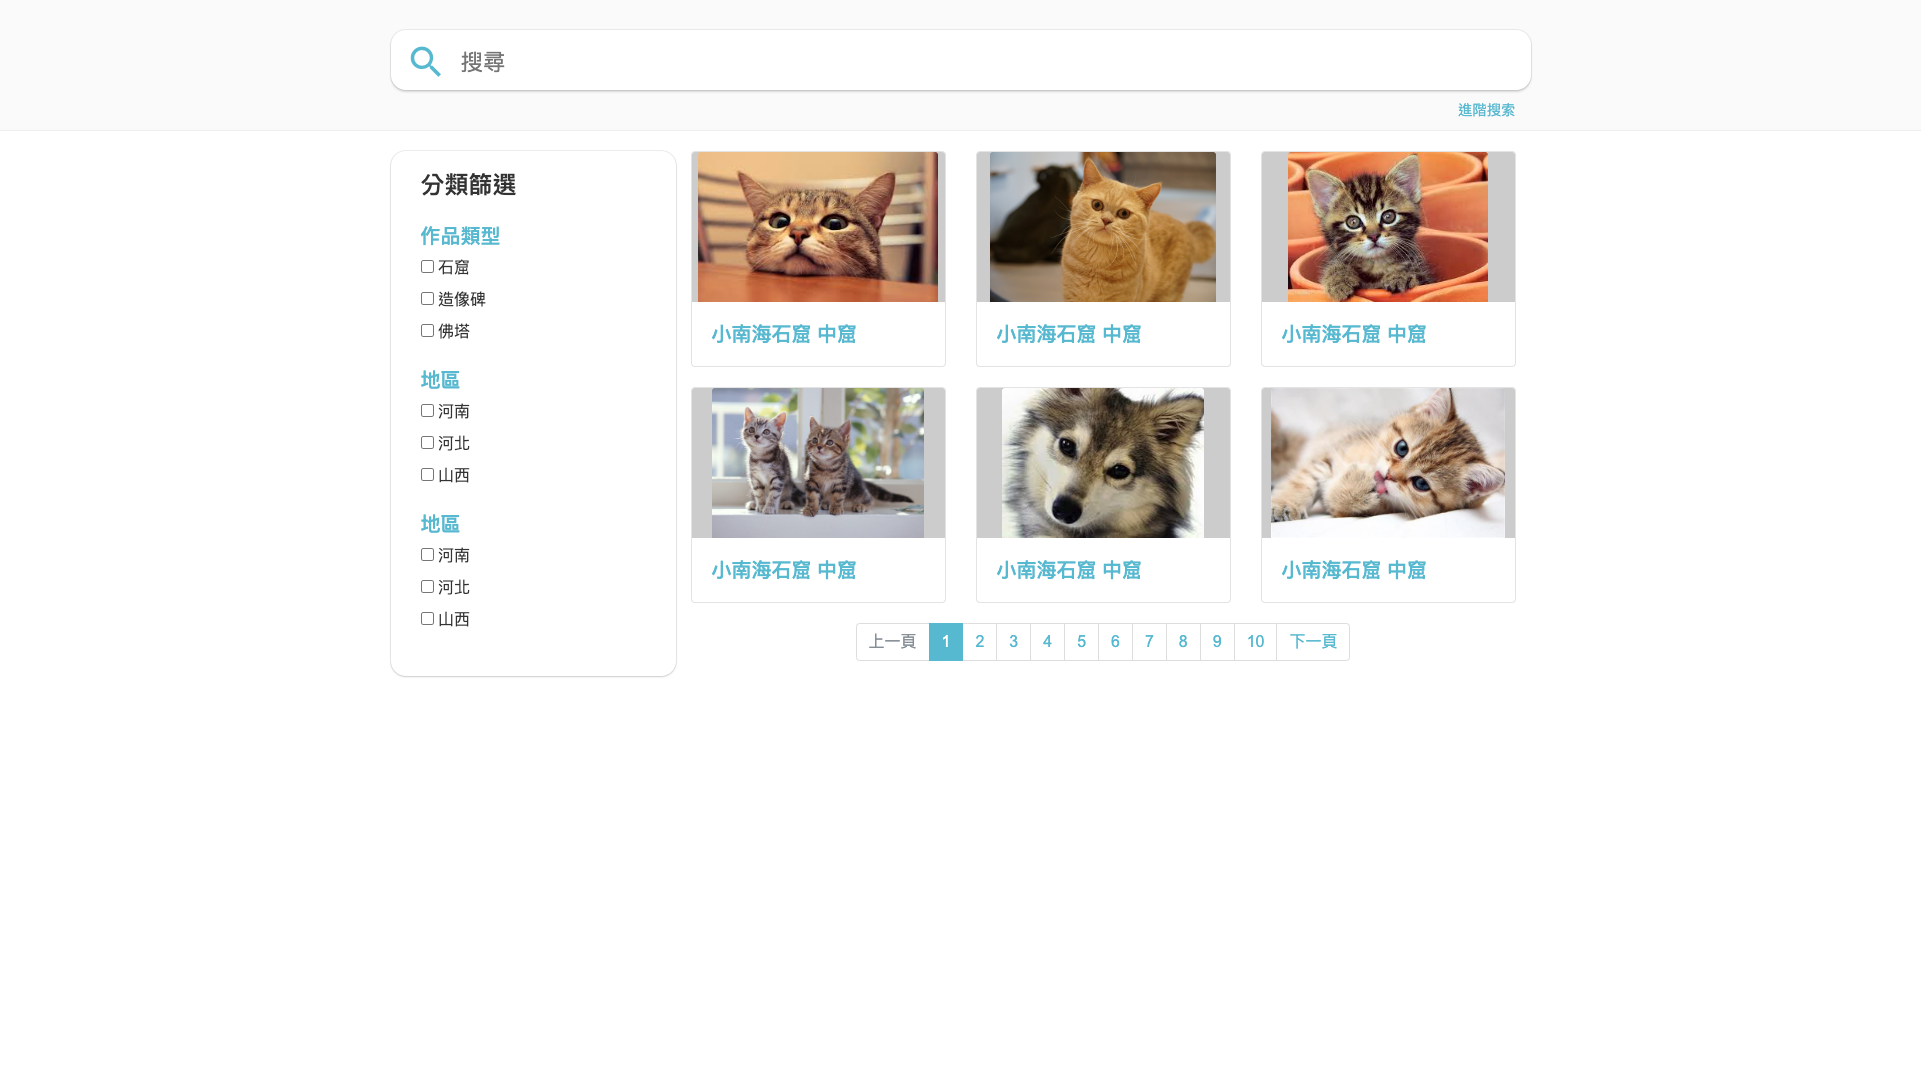Screen dimensions: 1921x1080
Task: Go to page 2 in pagination
Action: click(x=980, y=642)
